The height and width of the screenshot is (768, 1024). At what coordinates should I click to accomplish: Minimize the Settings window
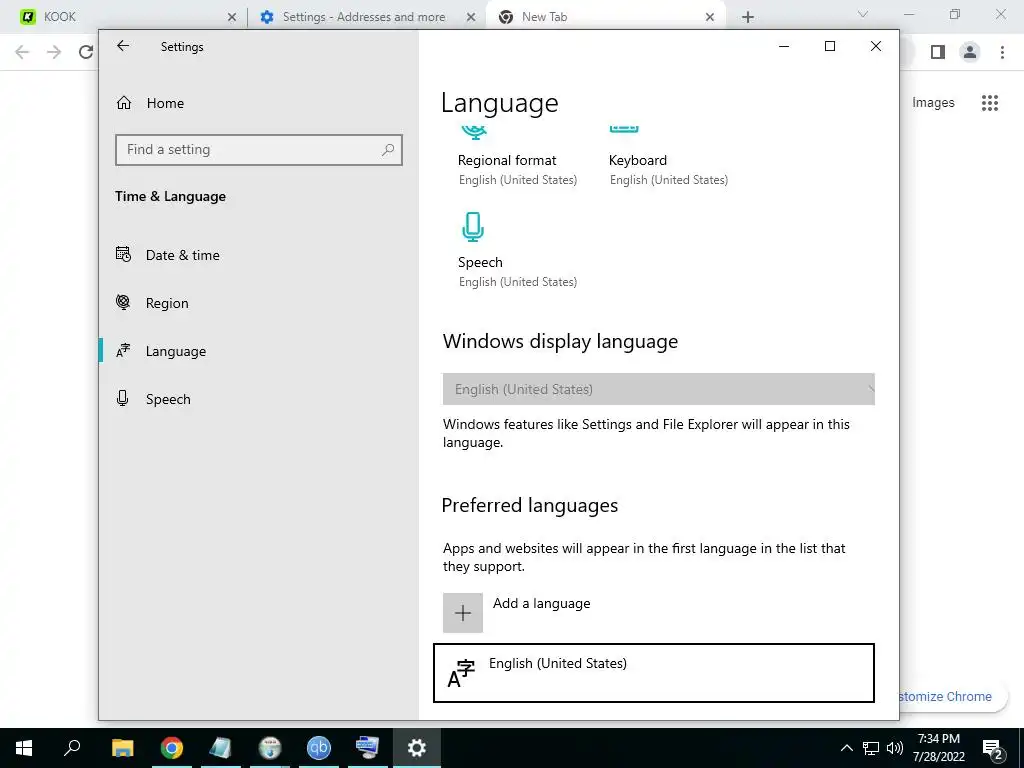click(784, 46)
